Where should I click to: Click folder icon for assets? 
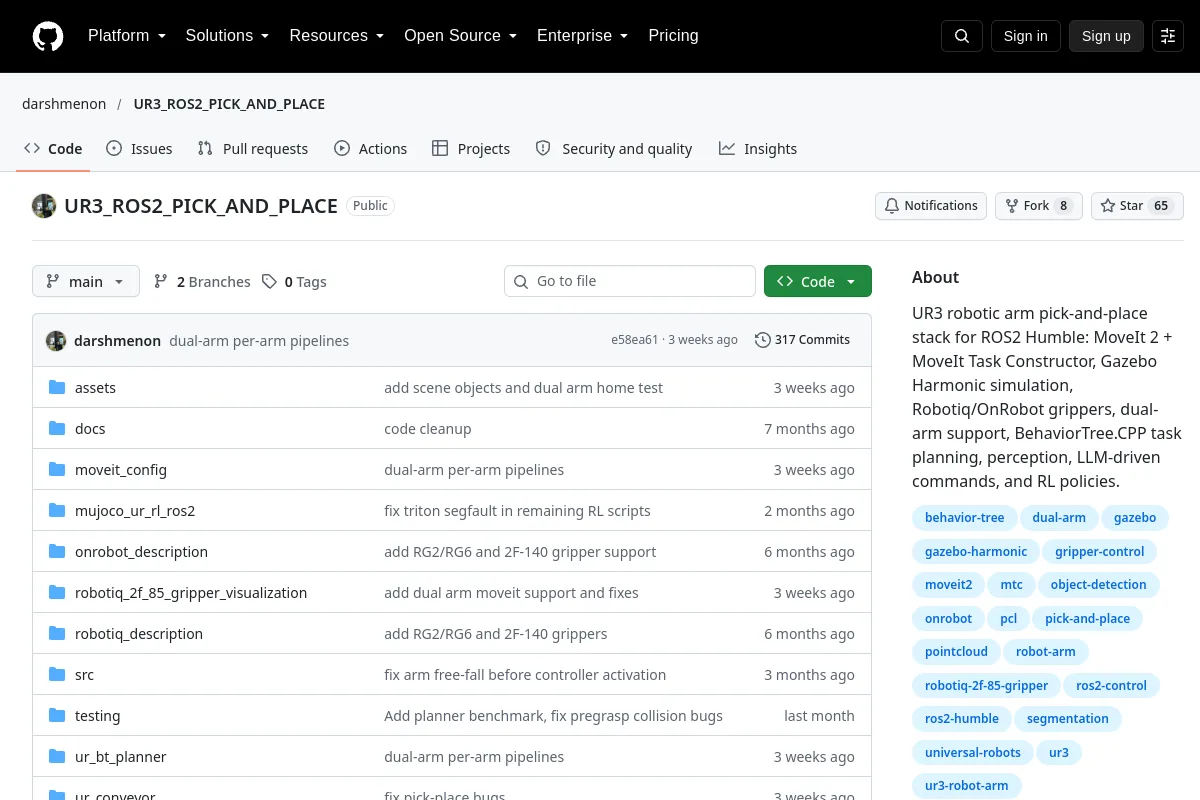point(57,388)
